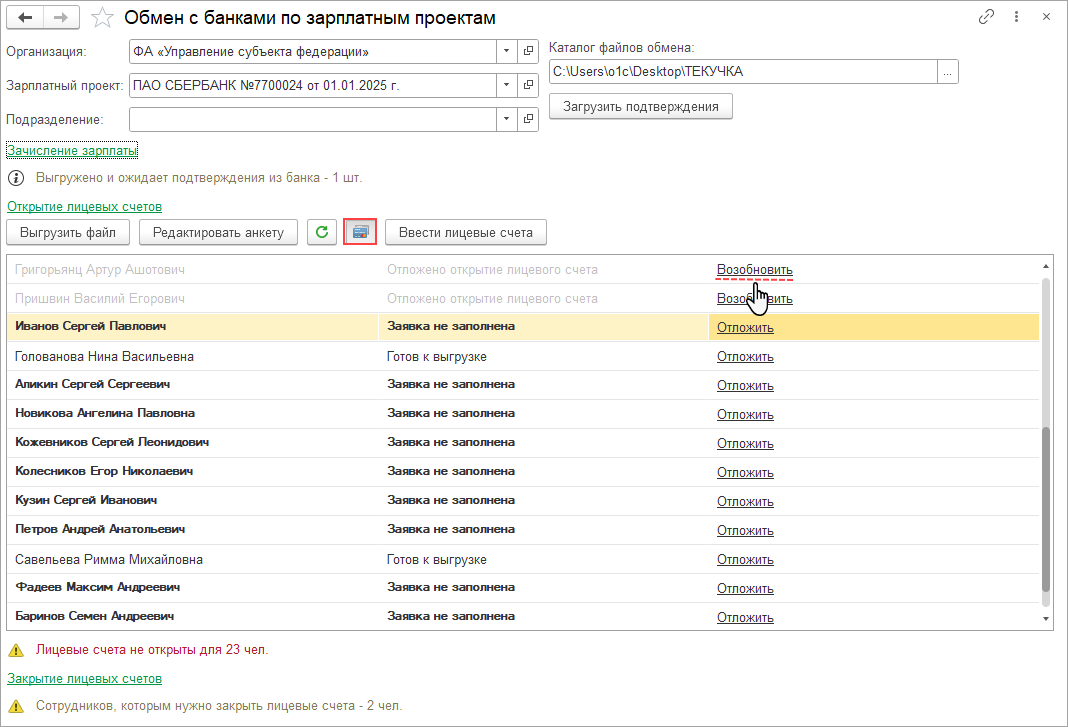
Task: Click the red-outlined card icon button
Action: click(x=360, y=233)
